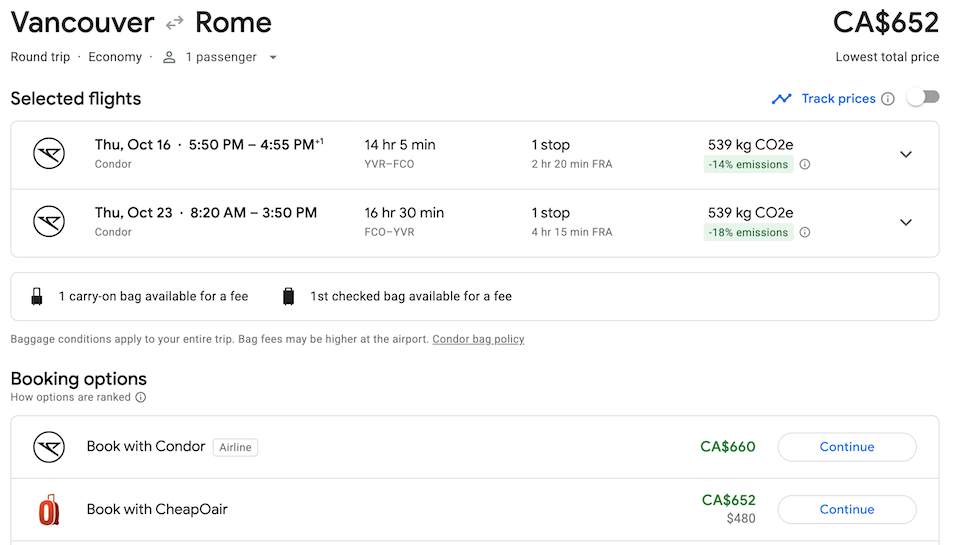Viewport: 960px width, 545px height.
Task: Click the Track prices label
Action: (838, 99)
